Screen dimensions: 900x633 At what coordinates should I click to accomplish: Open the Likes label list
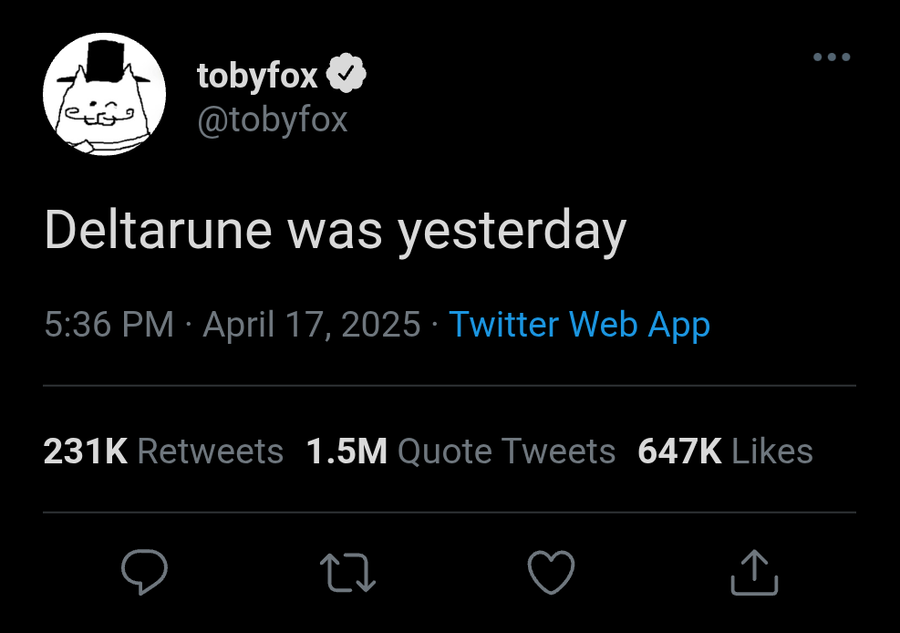click(x=772, y=451)
